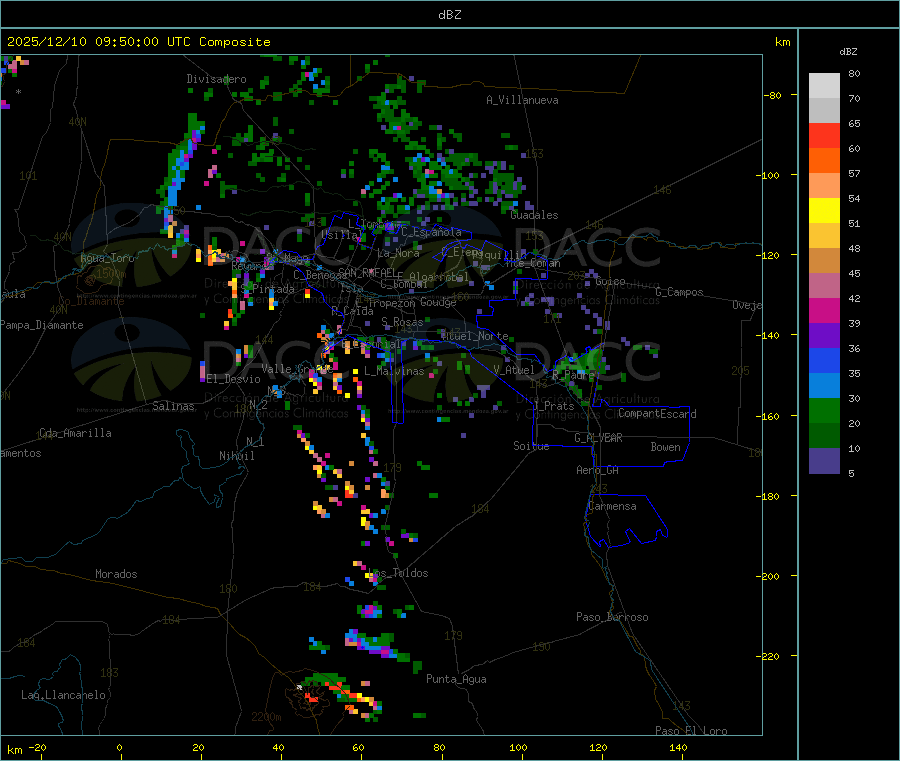Select the purple 36-39 dBZ legend swatch
The image size is (900, 761).
pos(824,335)
